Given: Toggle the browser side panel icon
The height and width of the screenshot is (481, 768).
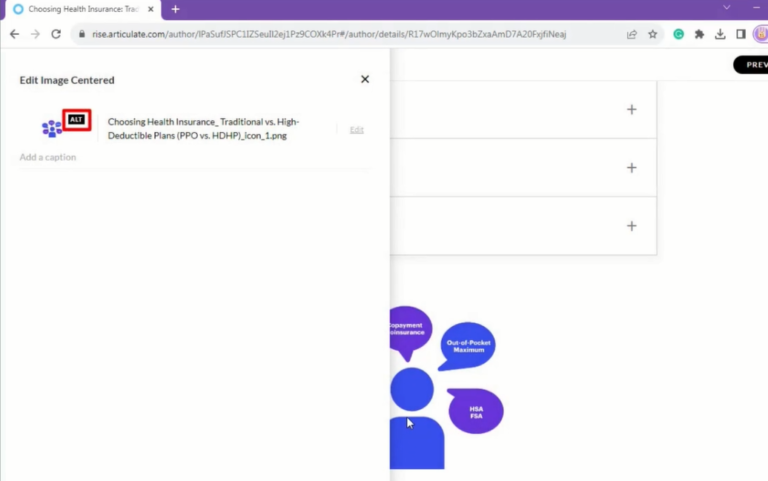Looking at the screenshot, I should 741,34.
